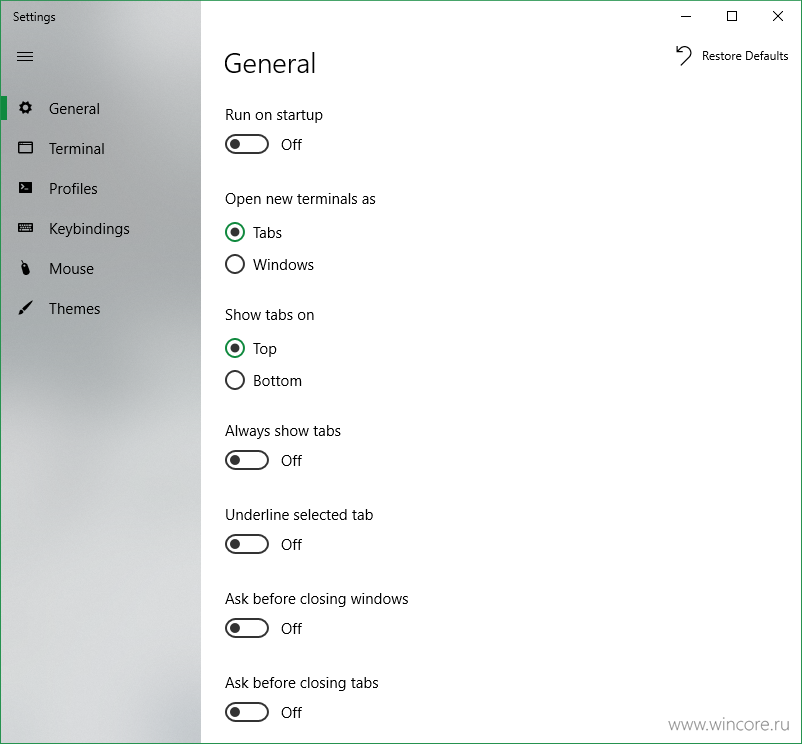Toggle Run on startup switch

[247, 144]
